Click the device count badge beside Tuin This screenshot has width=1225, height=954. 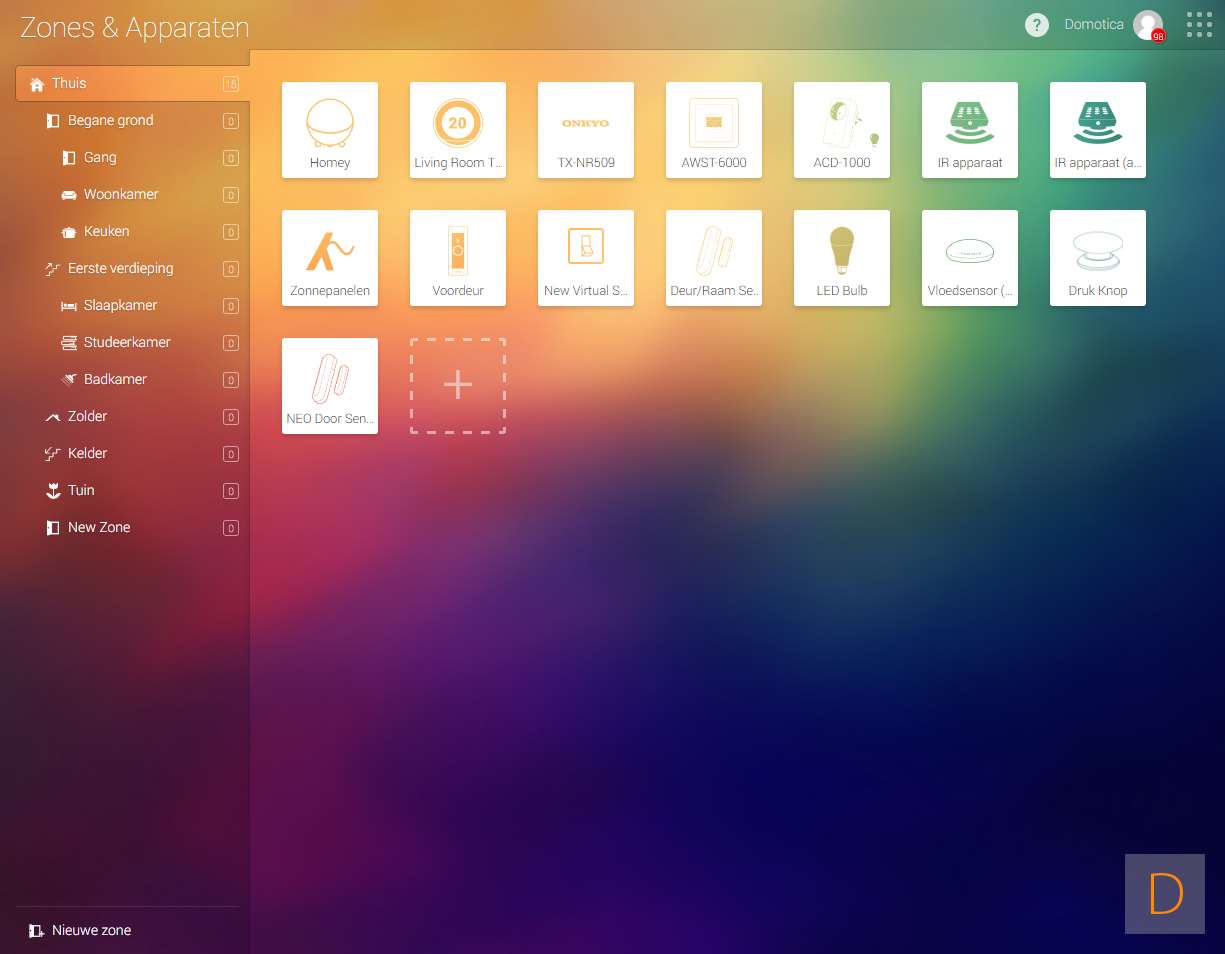(x=231, y=491)
